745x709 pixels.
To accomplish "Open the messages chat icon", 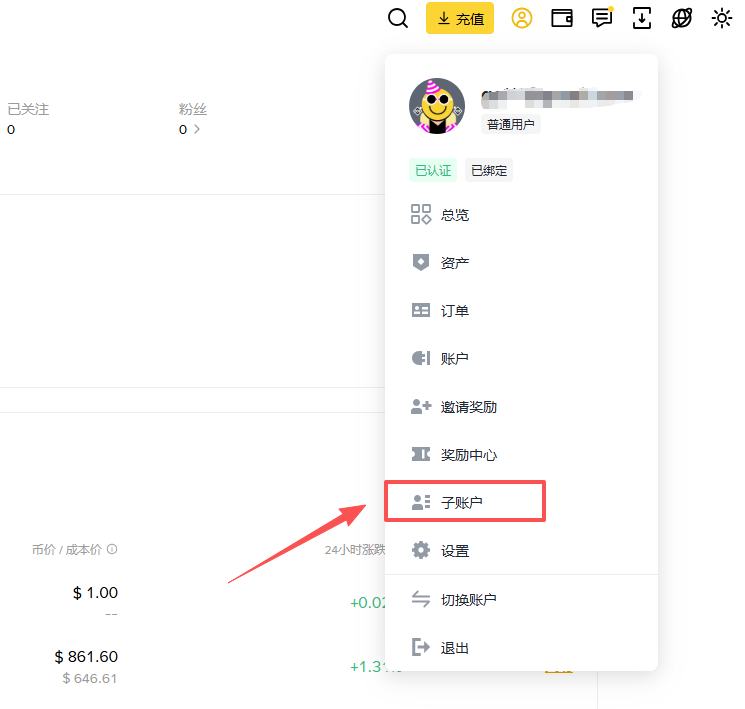I will click(x=602, y=18).
